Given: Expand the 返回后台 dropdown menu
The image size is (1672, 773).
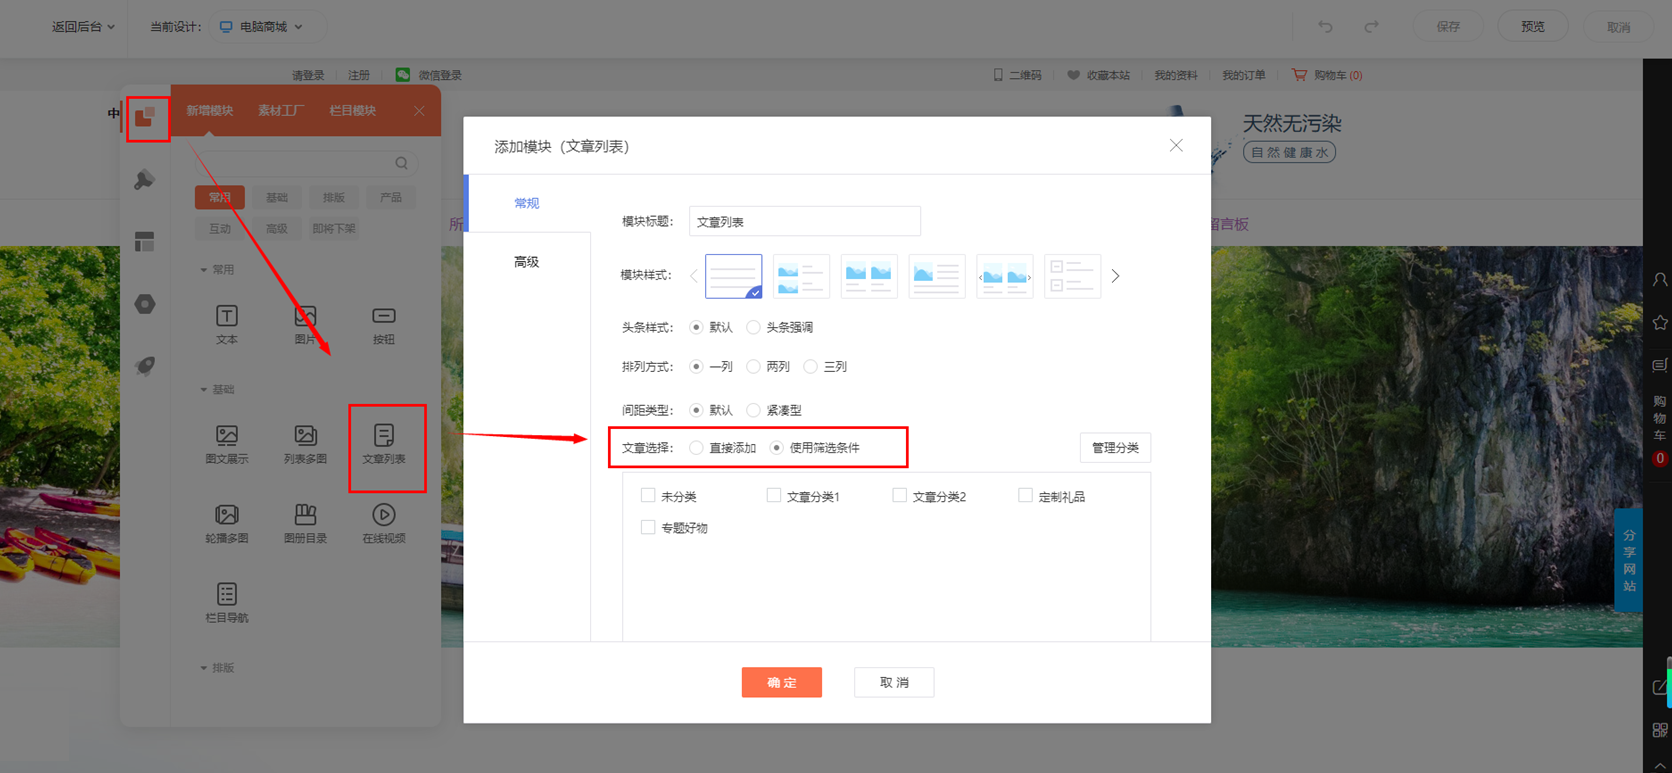Looking at the screenshot, I should pyautogui.click(x=83, y=27).
